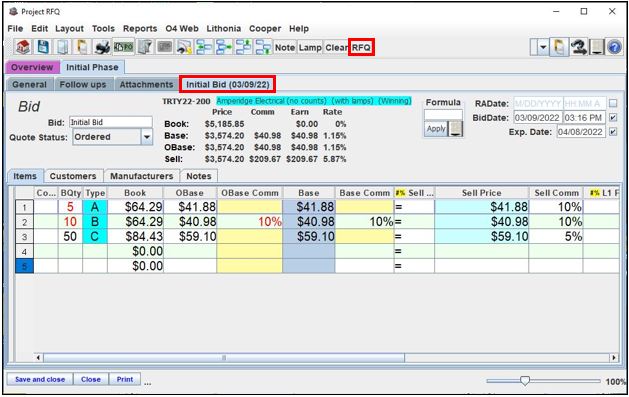629x397 pixels.
Task: Select the Initial Bid (03/09/22) tab
Action: [x=228, y=84]
